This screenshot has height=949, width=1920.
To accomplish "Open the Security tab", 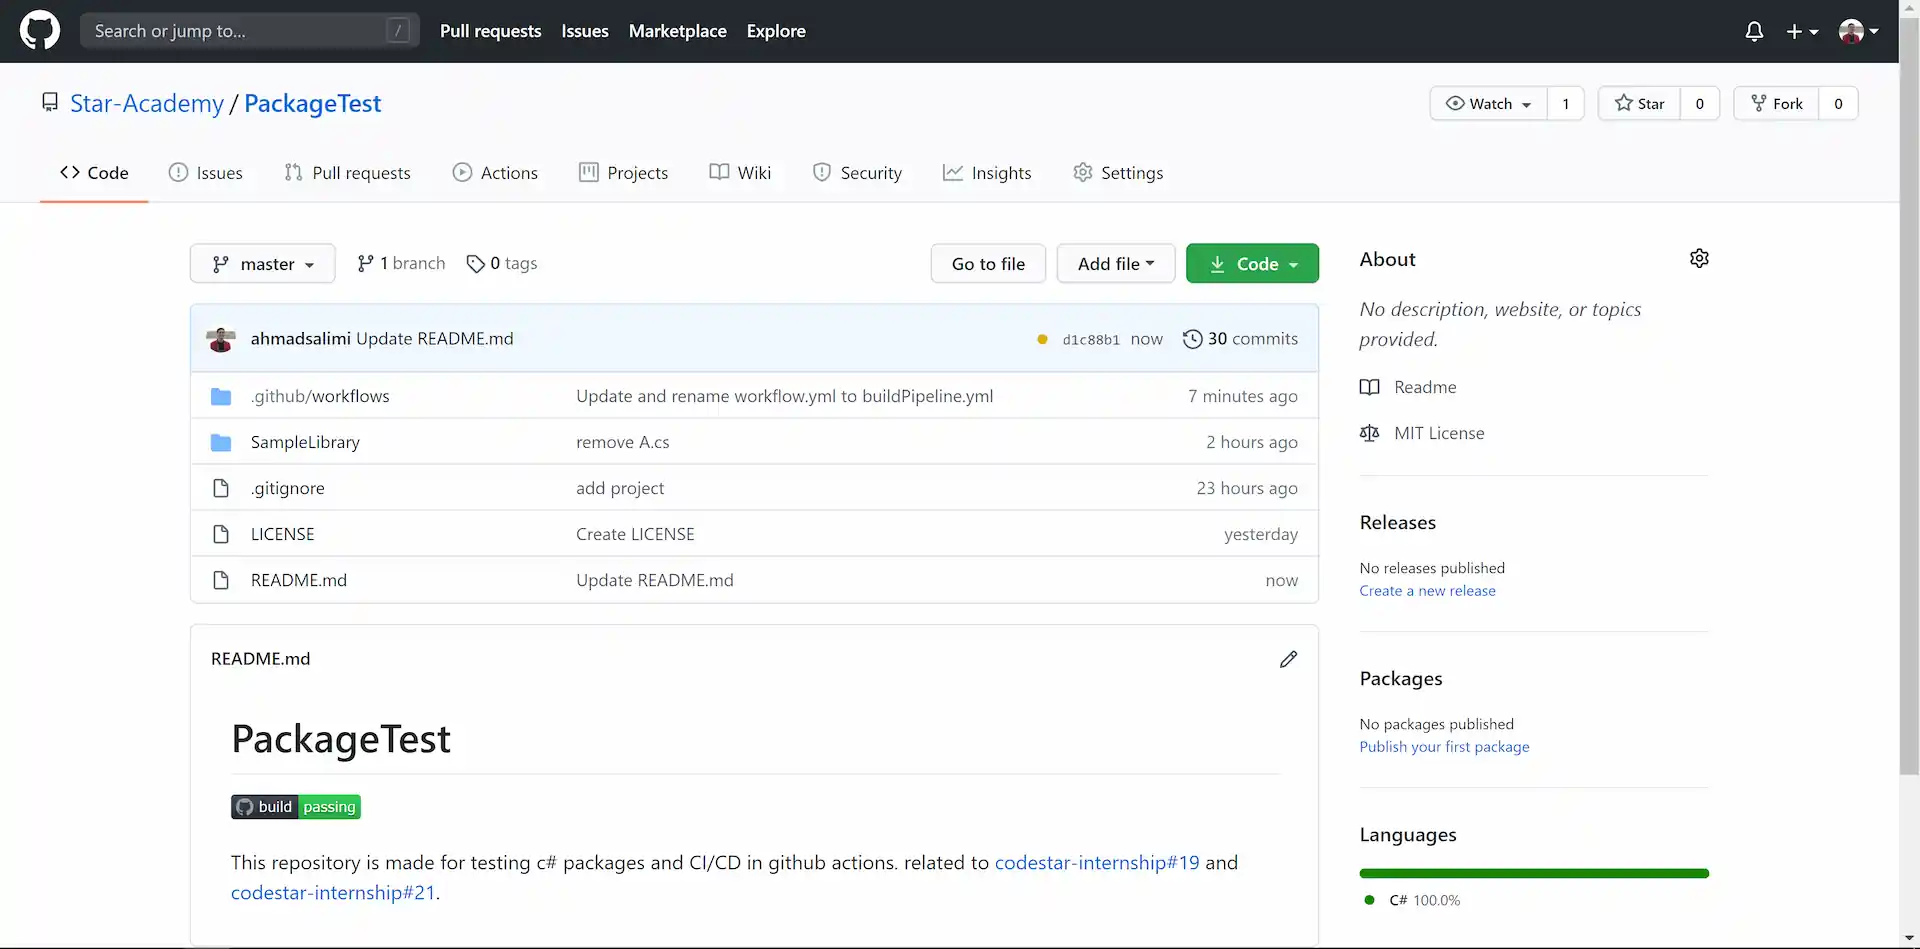I will tap(857, 172).
